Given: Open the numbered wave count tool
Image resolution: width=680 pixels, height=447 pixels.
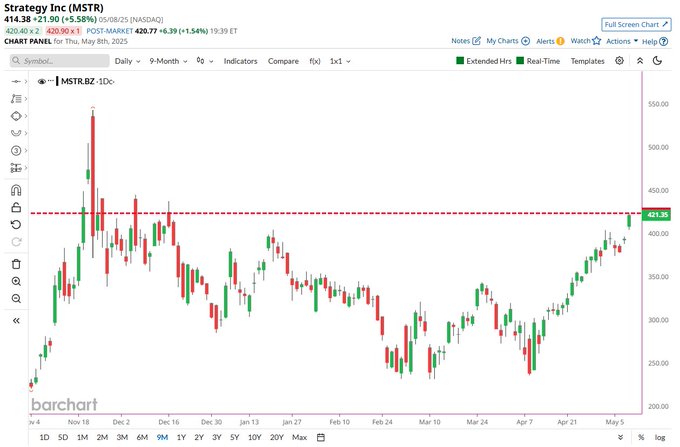Looking at the screenshot, I should click(x=16, y=150).
